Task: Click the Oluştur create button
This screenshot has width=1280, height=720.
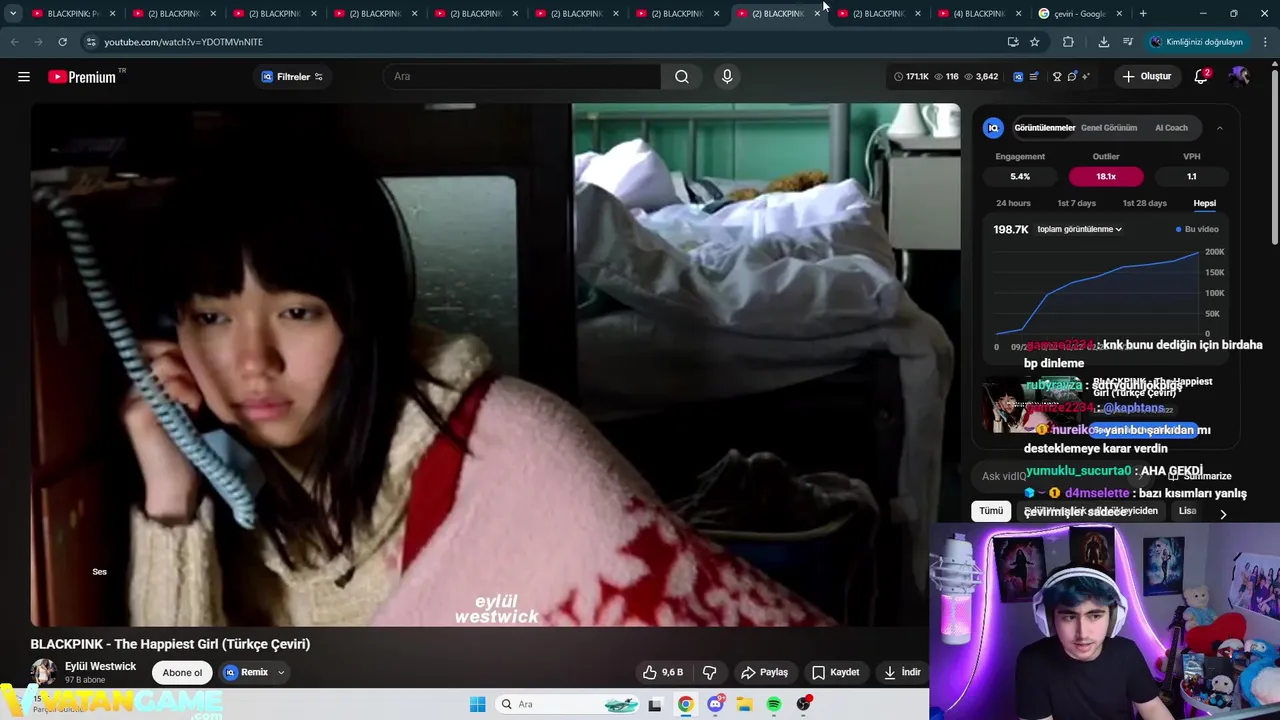Action: tap(1146, 77)
